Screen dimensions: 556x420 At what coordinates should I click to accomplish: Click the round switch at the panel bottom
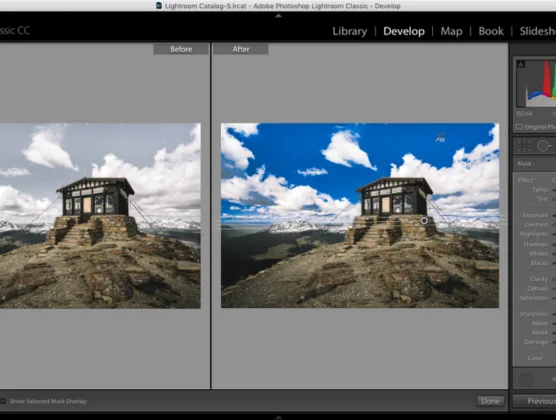(x=526, y=380)
